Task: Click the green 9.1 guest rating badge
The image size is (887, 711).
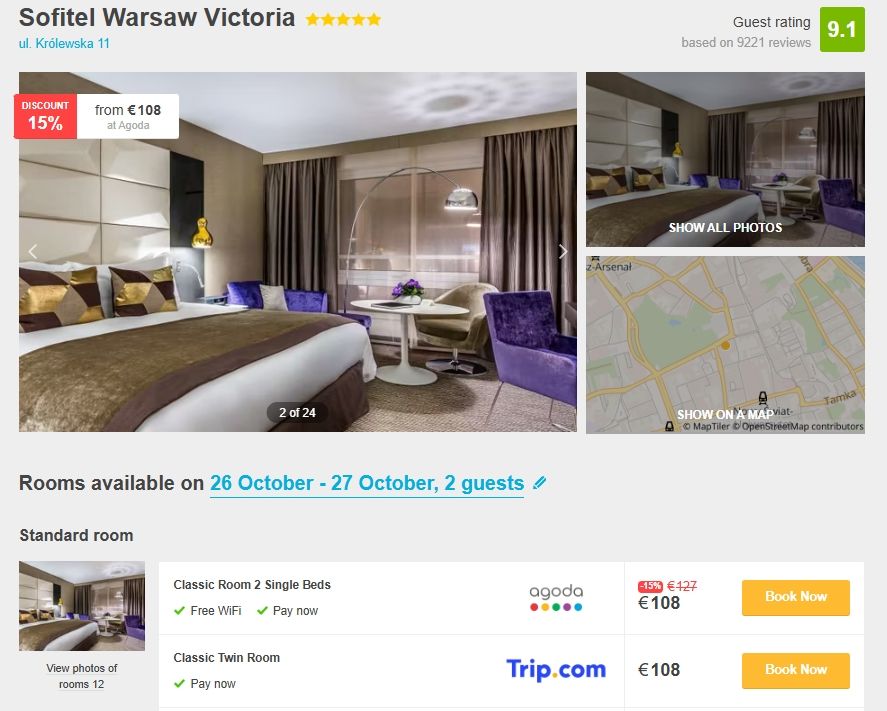Action: point(842,29)
